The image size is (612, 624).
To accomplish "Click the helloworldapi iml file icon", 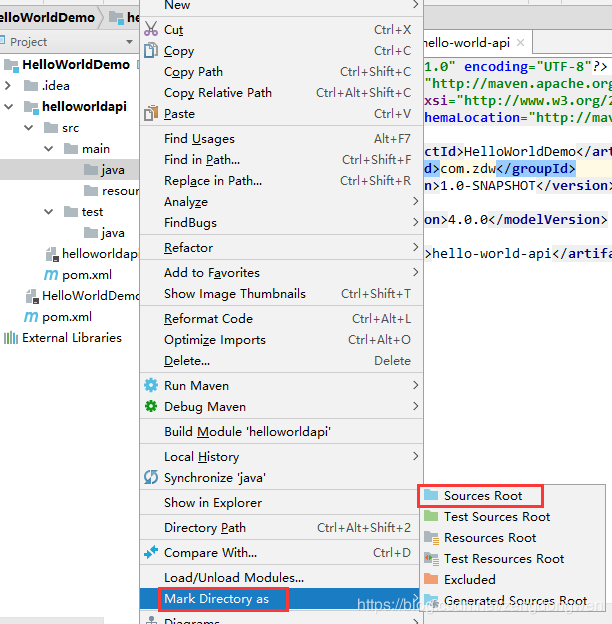I will (52, 254).
